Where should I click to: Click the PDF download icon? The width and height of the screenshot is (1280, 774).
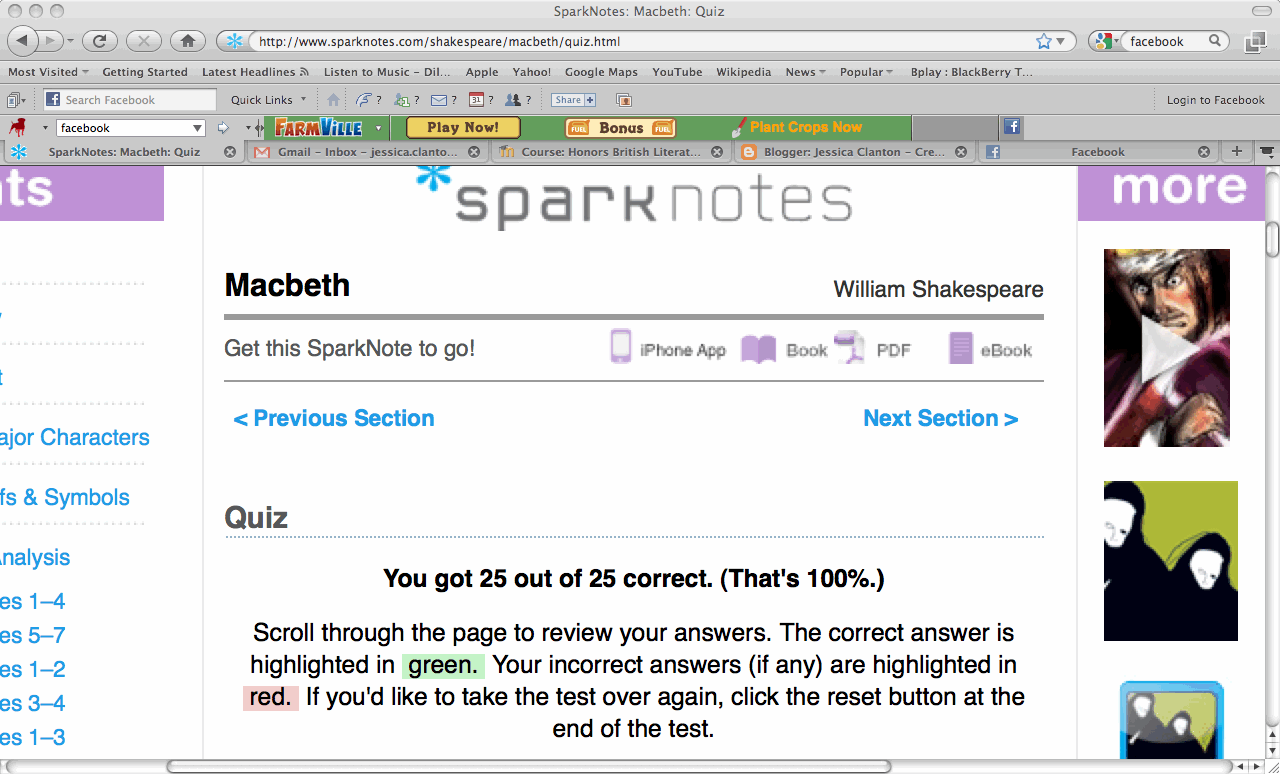[849, 347]
